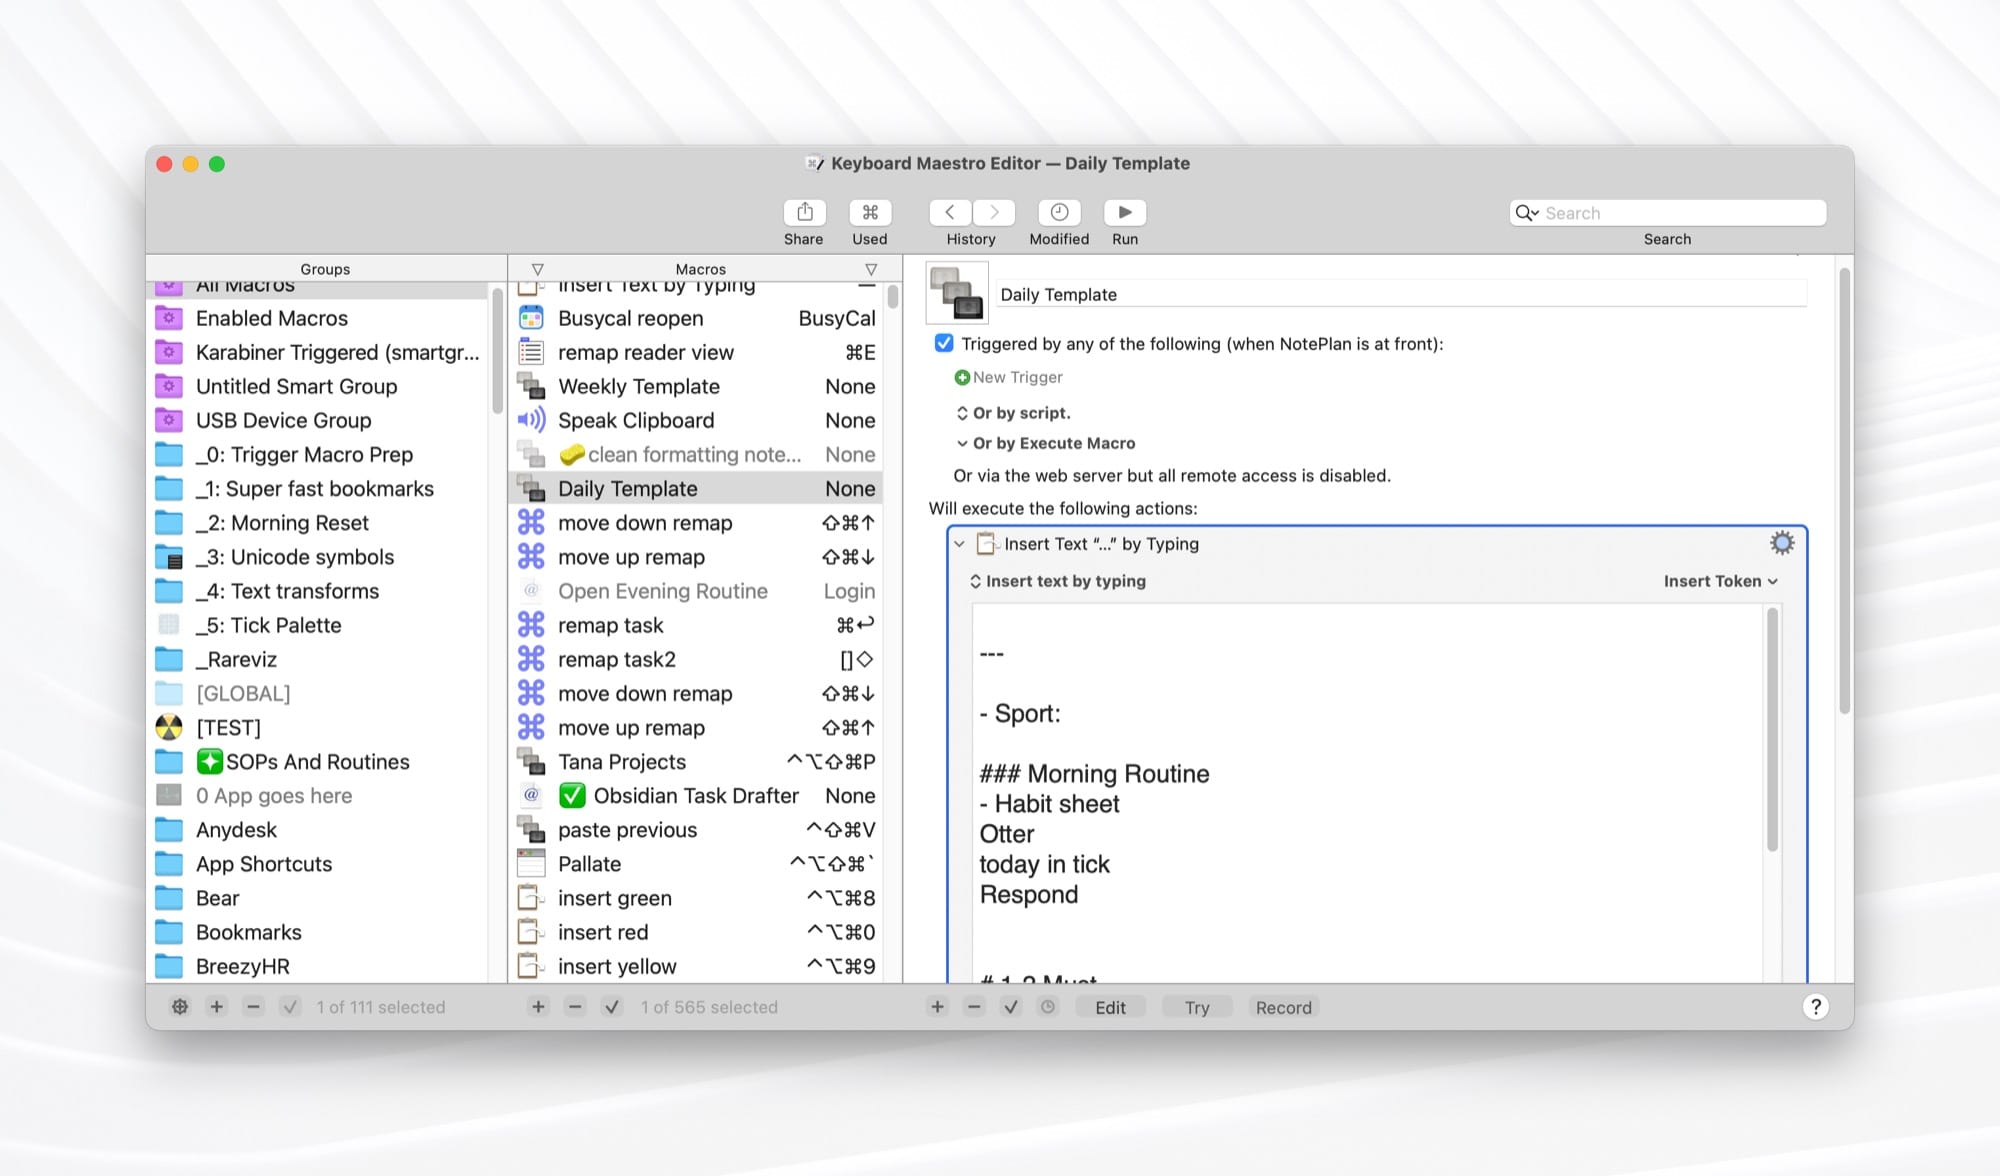
Task: Click the text area's vertical scrollbar
Action: (1773, 730)
